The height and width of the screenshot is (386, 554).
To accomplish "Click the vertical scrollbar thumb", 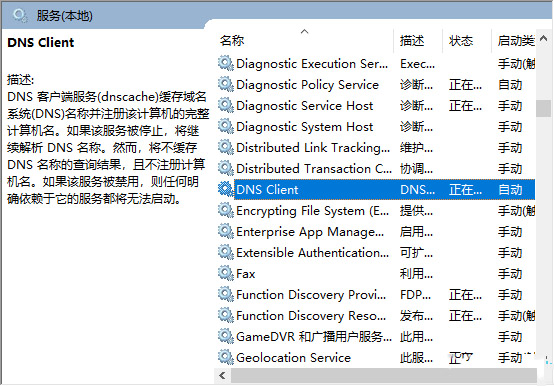I will (543, 108).
